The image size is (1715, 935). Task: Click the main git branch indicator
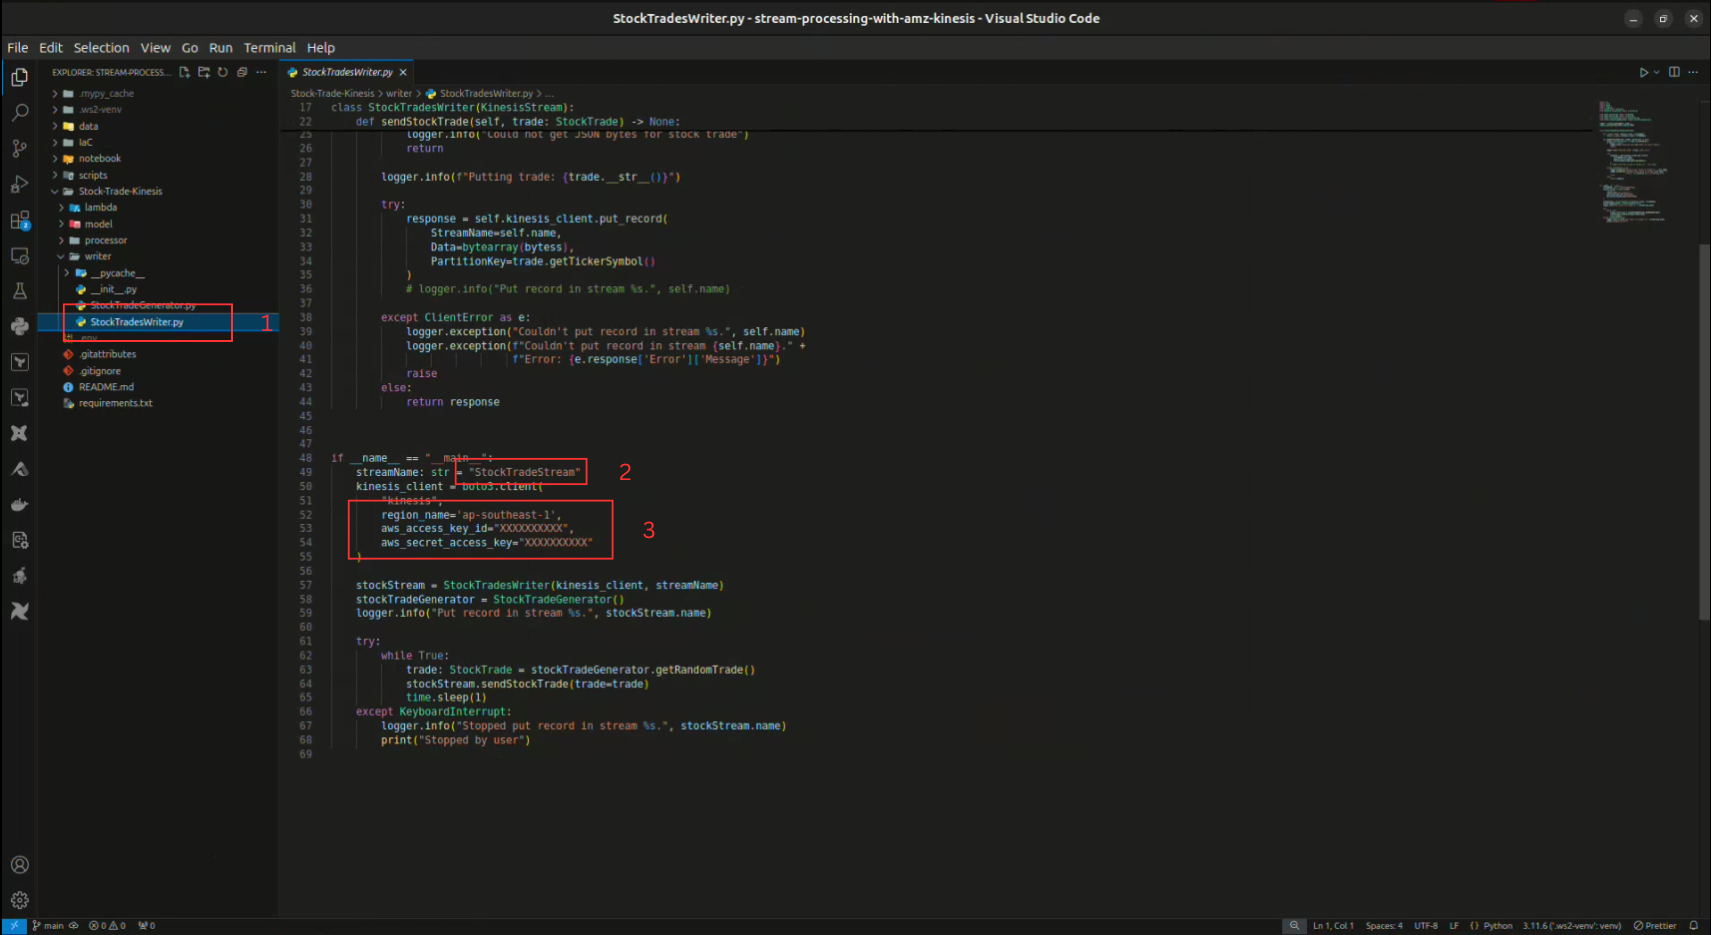pyautogui.click(x=48, y=926)
